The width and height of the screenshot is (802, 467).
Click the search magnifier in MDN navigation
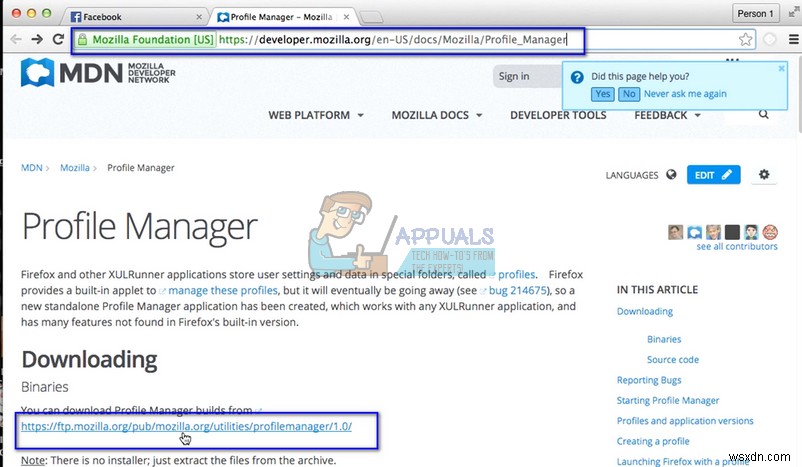pos(763,114)
